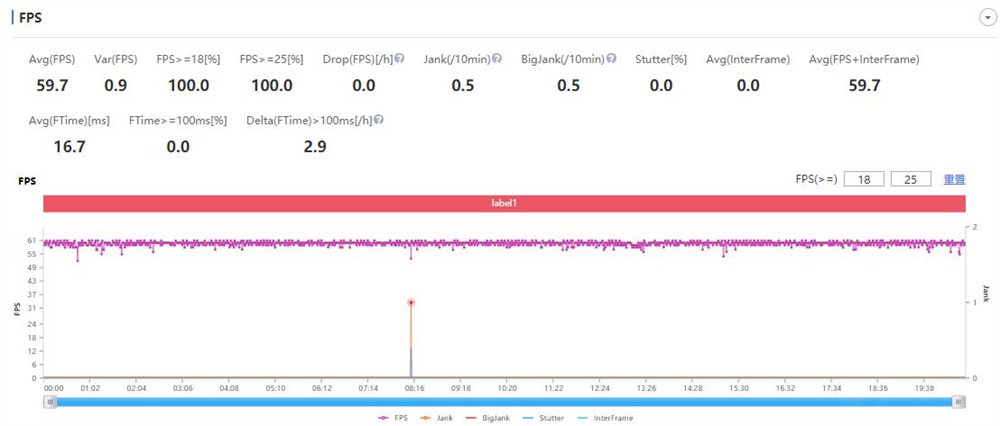This screenshot has height=426, width=1000.
Task: Grab the left handle of the time range slider
Action: pos(49,402)
